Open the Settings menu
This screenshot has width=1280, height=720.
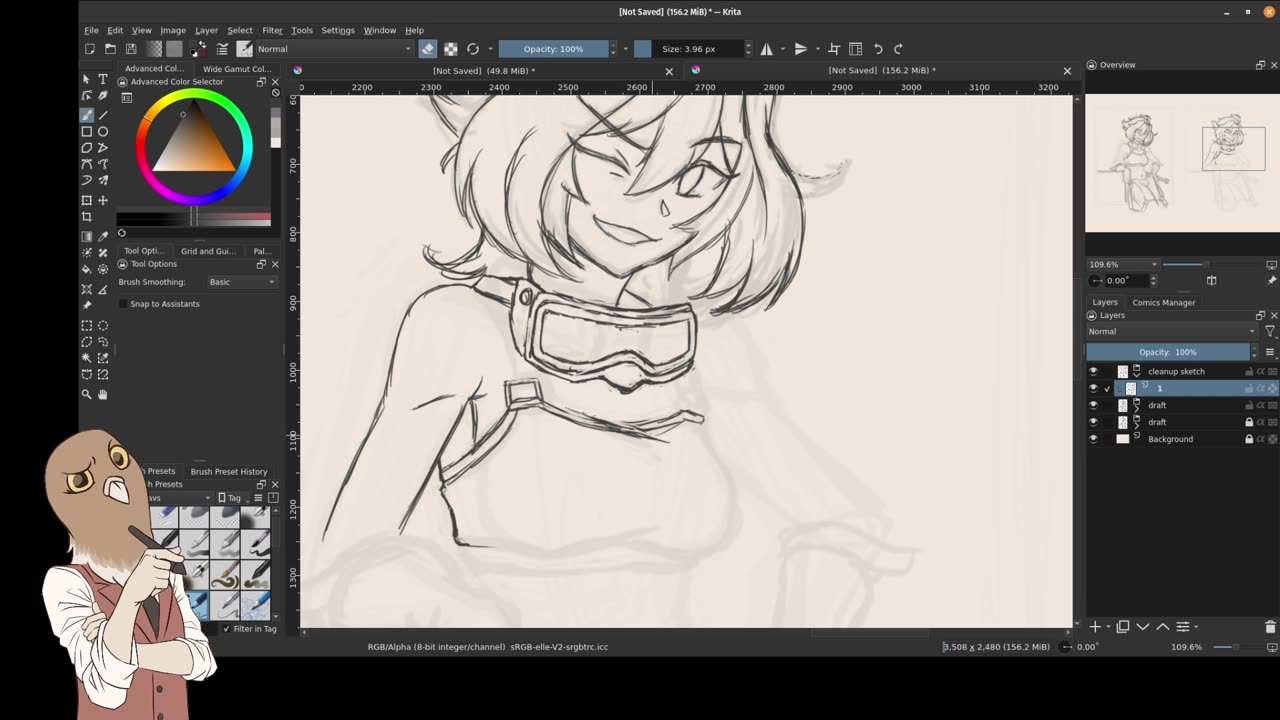338,30
